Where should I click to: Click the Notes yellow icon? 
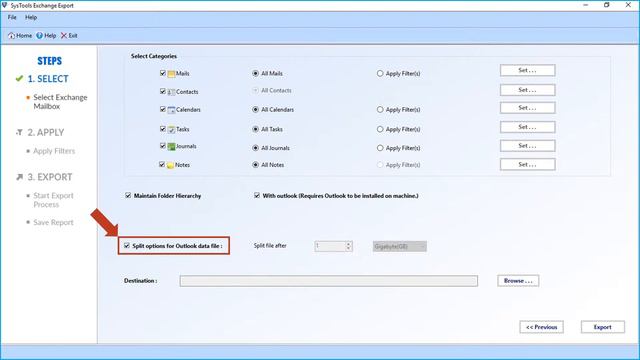click(x=171, y=165)
